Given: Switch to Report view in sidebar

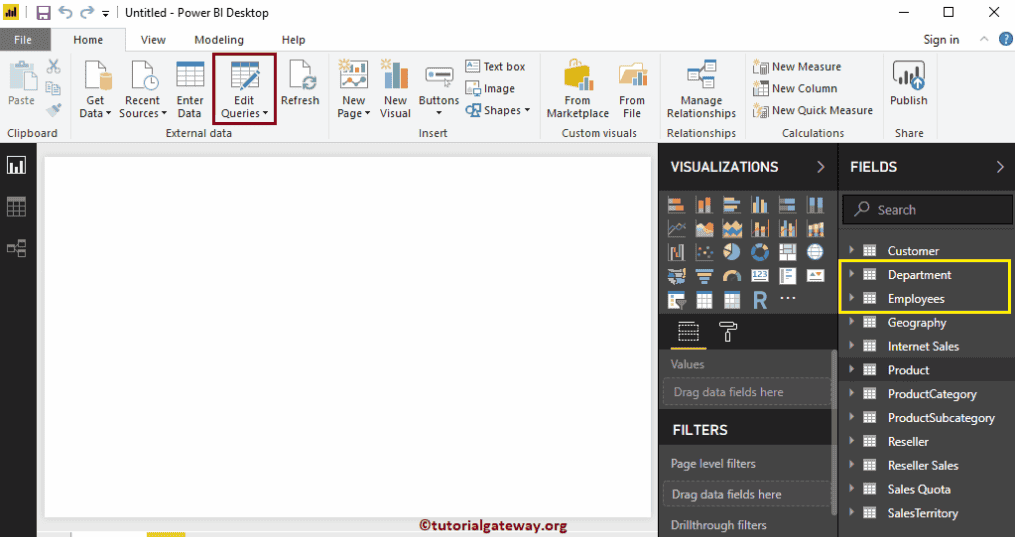Looking at the screenshot, I should pyautogui.click(x=16, y=166).
